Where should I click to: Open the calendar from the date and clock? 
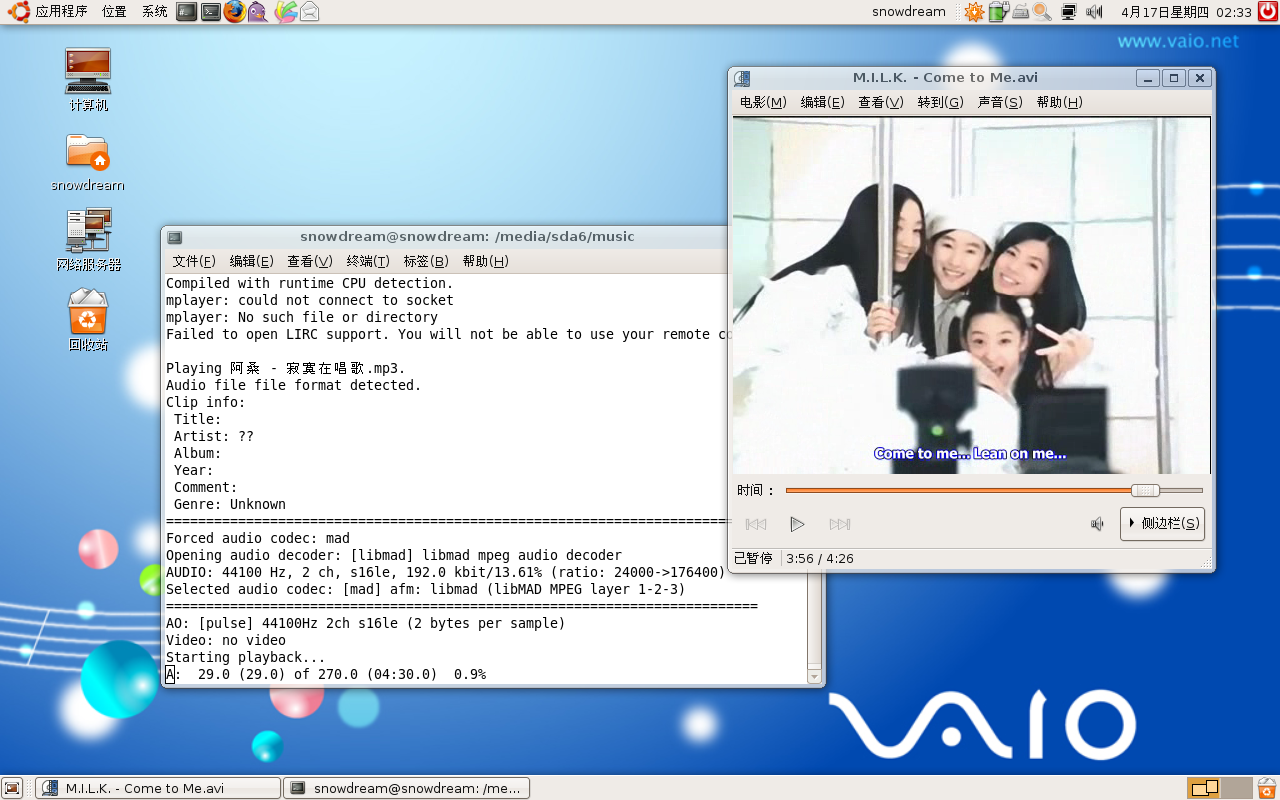(x=1186, y=12)
